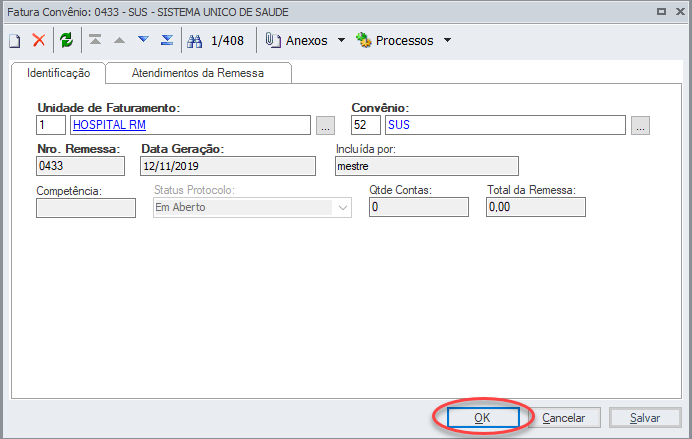692x439 pixels.
Task: Click the lookup button beside HOSPITAL RM
Action: [x=326, y=126]
